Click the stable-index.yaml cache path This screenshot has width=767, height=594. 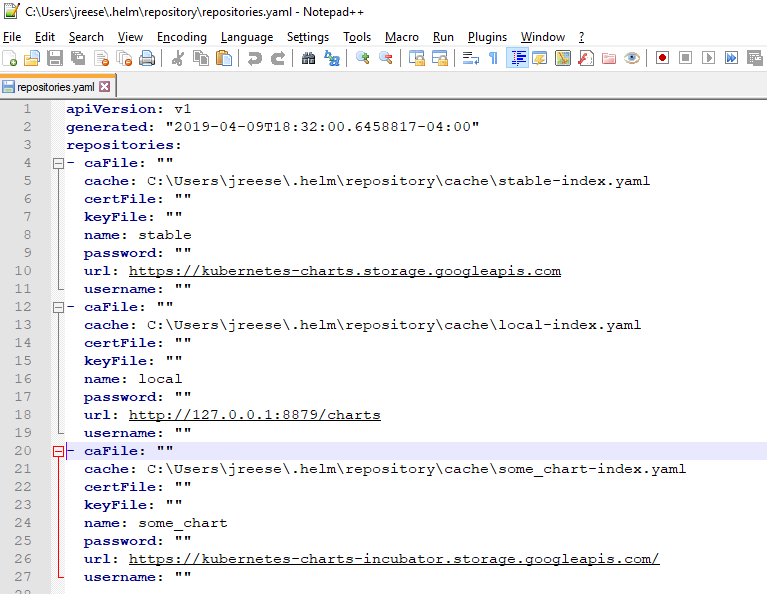(398, 181)
